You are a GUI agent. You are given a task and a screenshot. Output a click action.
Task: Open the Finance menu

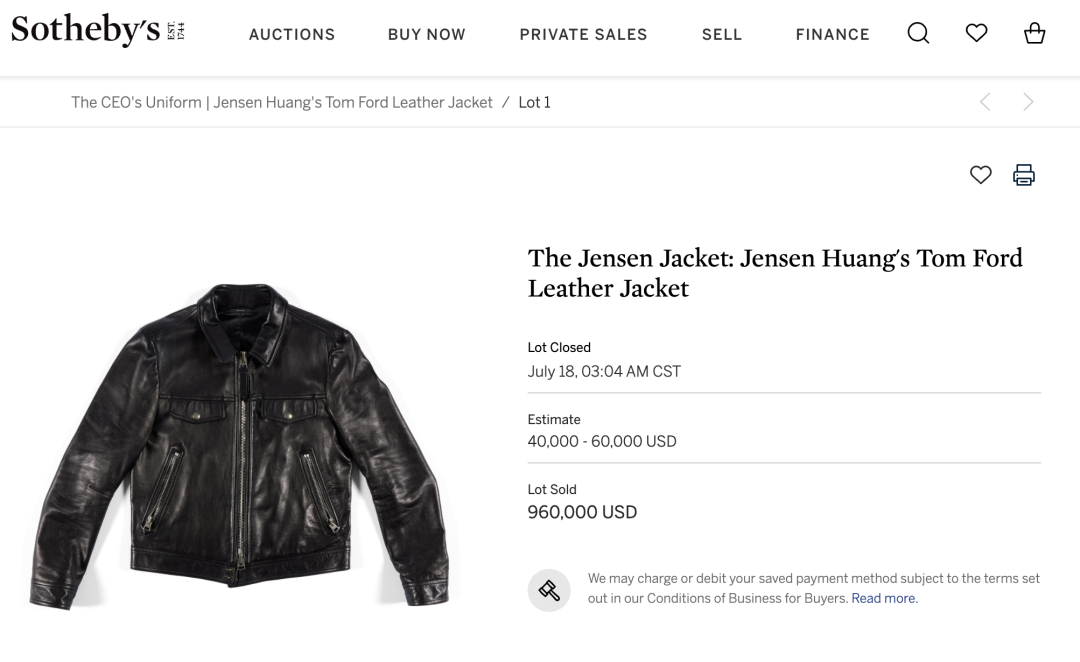(x=833, y=34)
